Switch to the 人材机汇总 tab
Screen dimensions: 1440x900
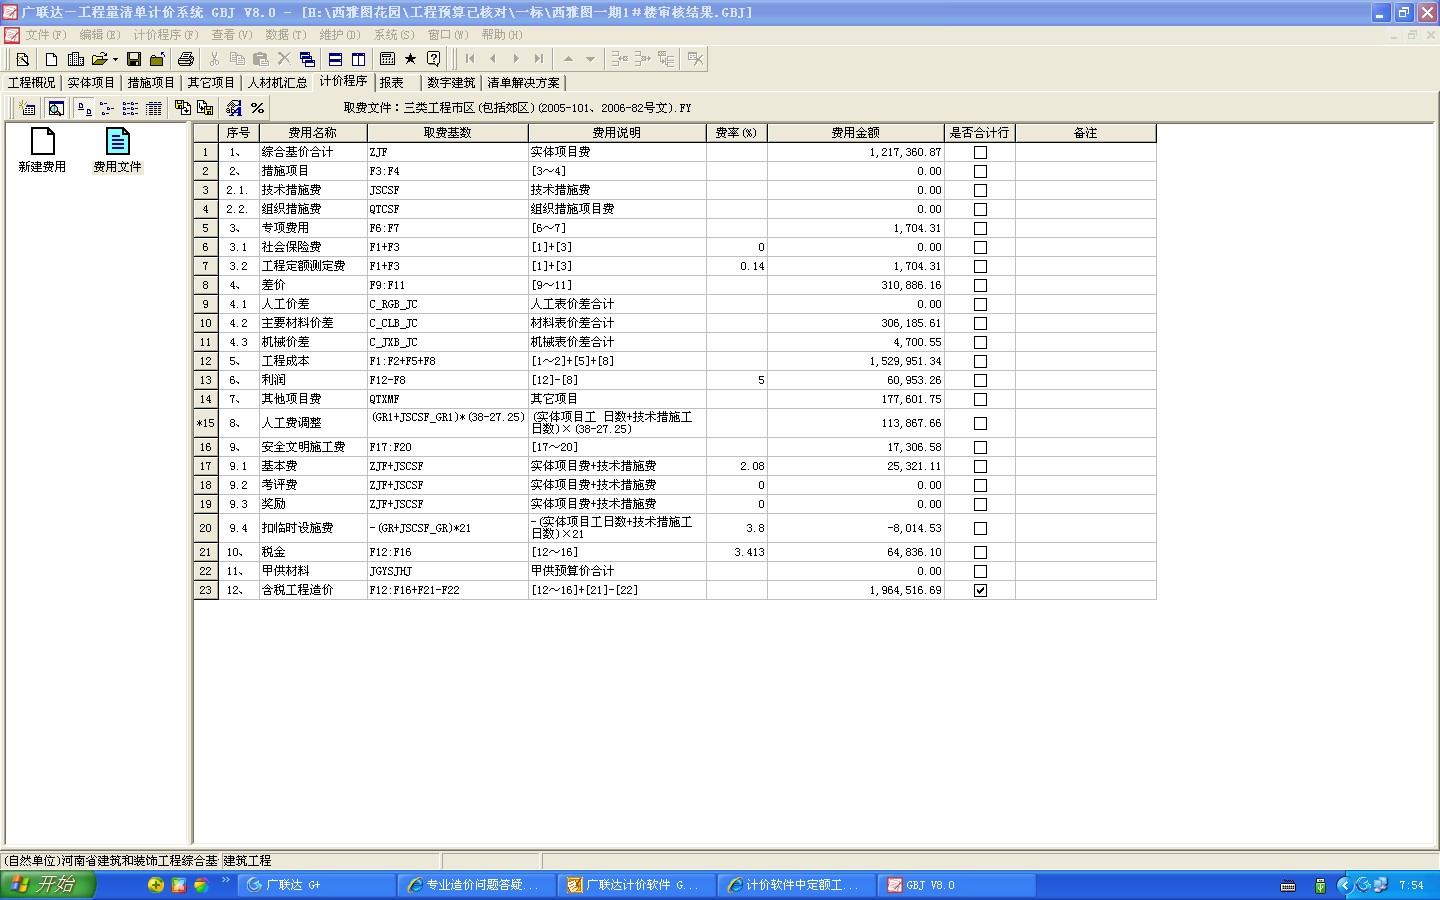278,83
